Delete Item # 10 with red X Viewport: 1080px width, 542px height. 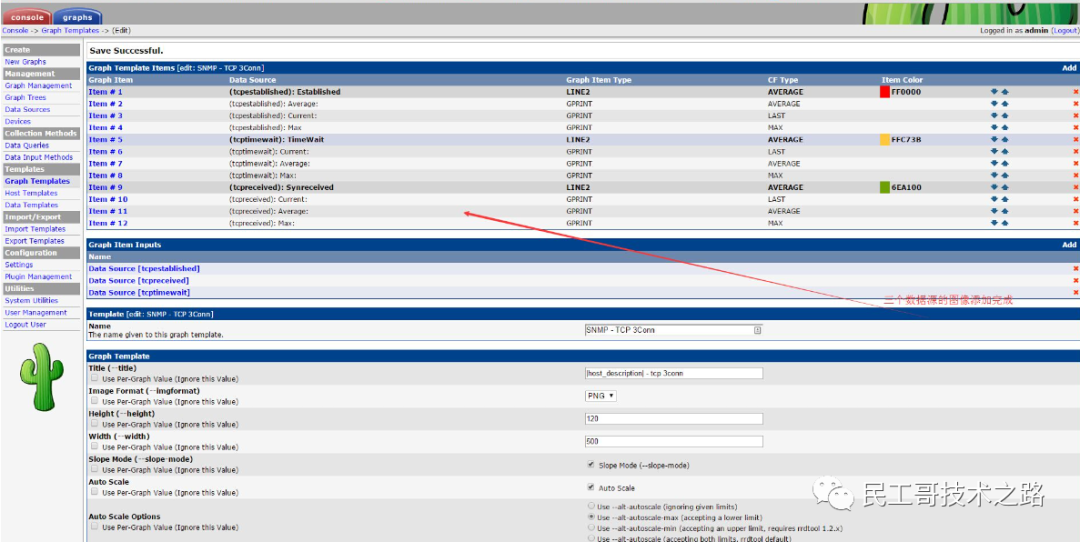pos(1075,199)
